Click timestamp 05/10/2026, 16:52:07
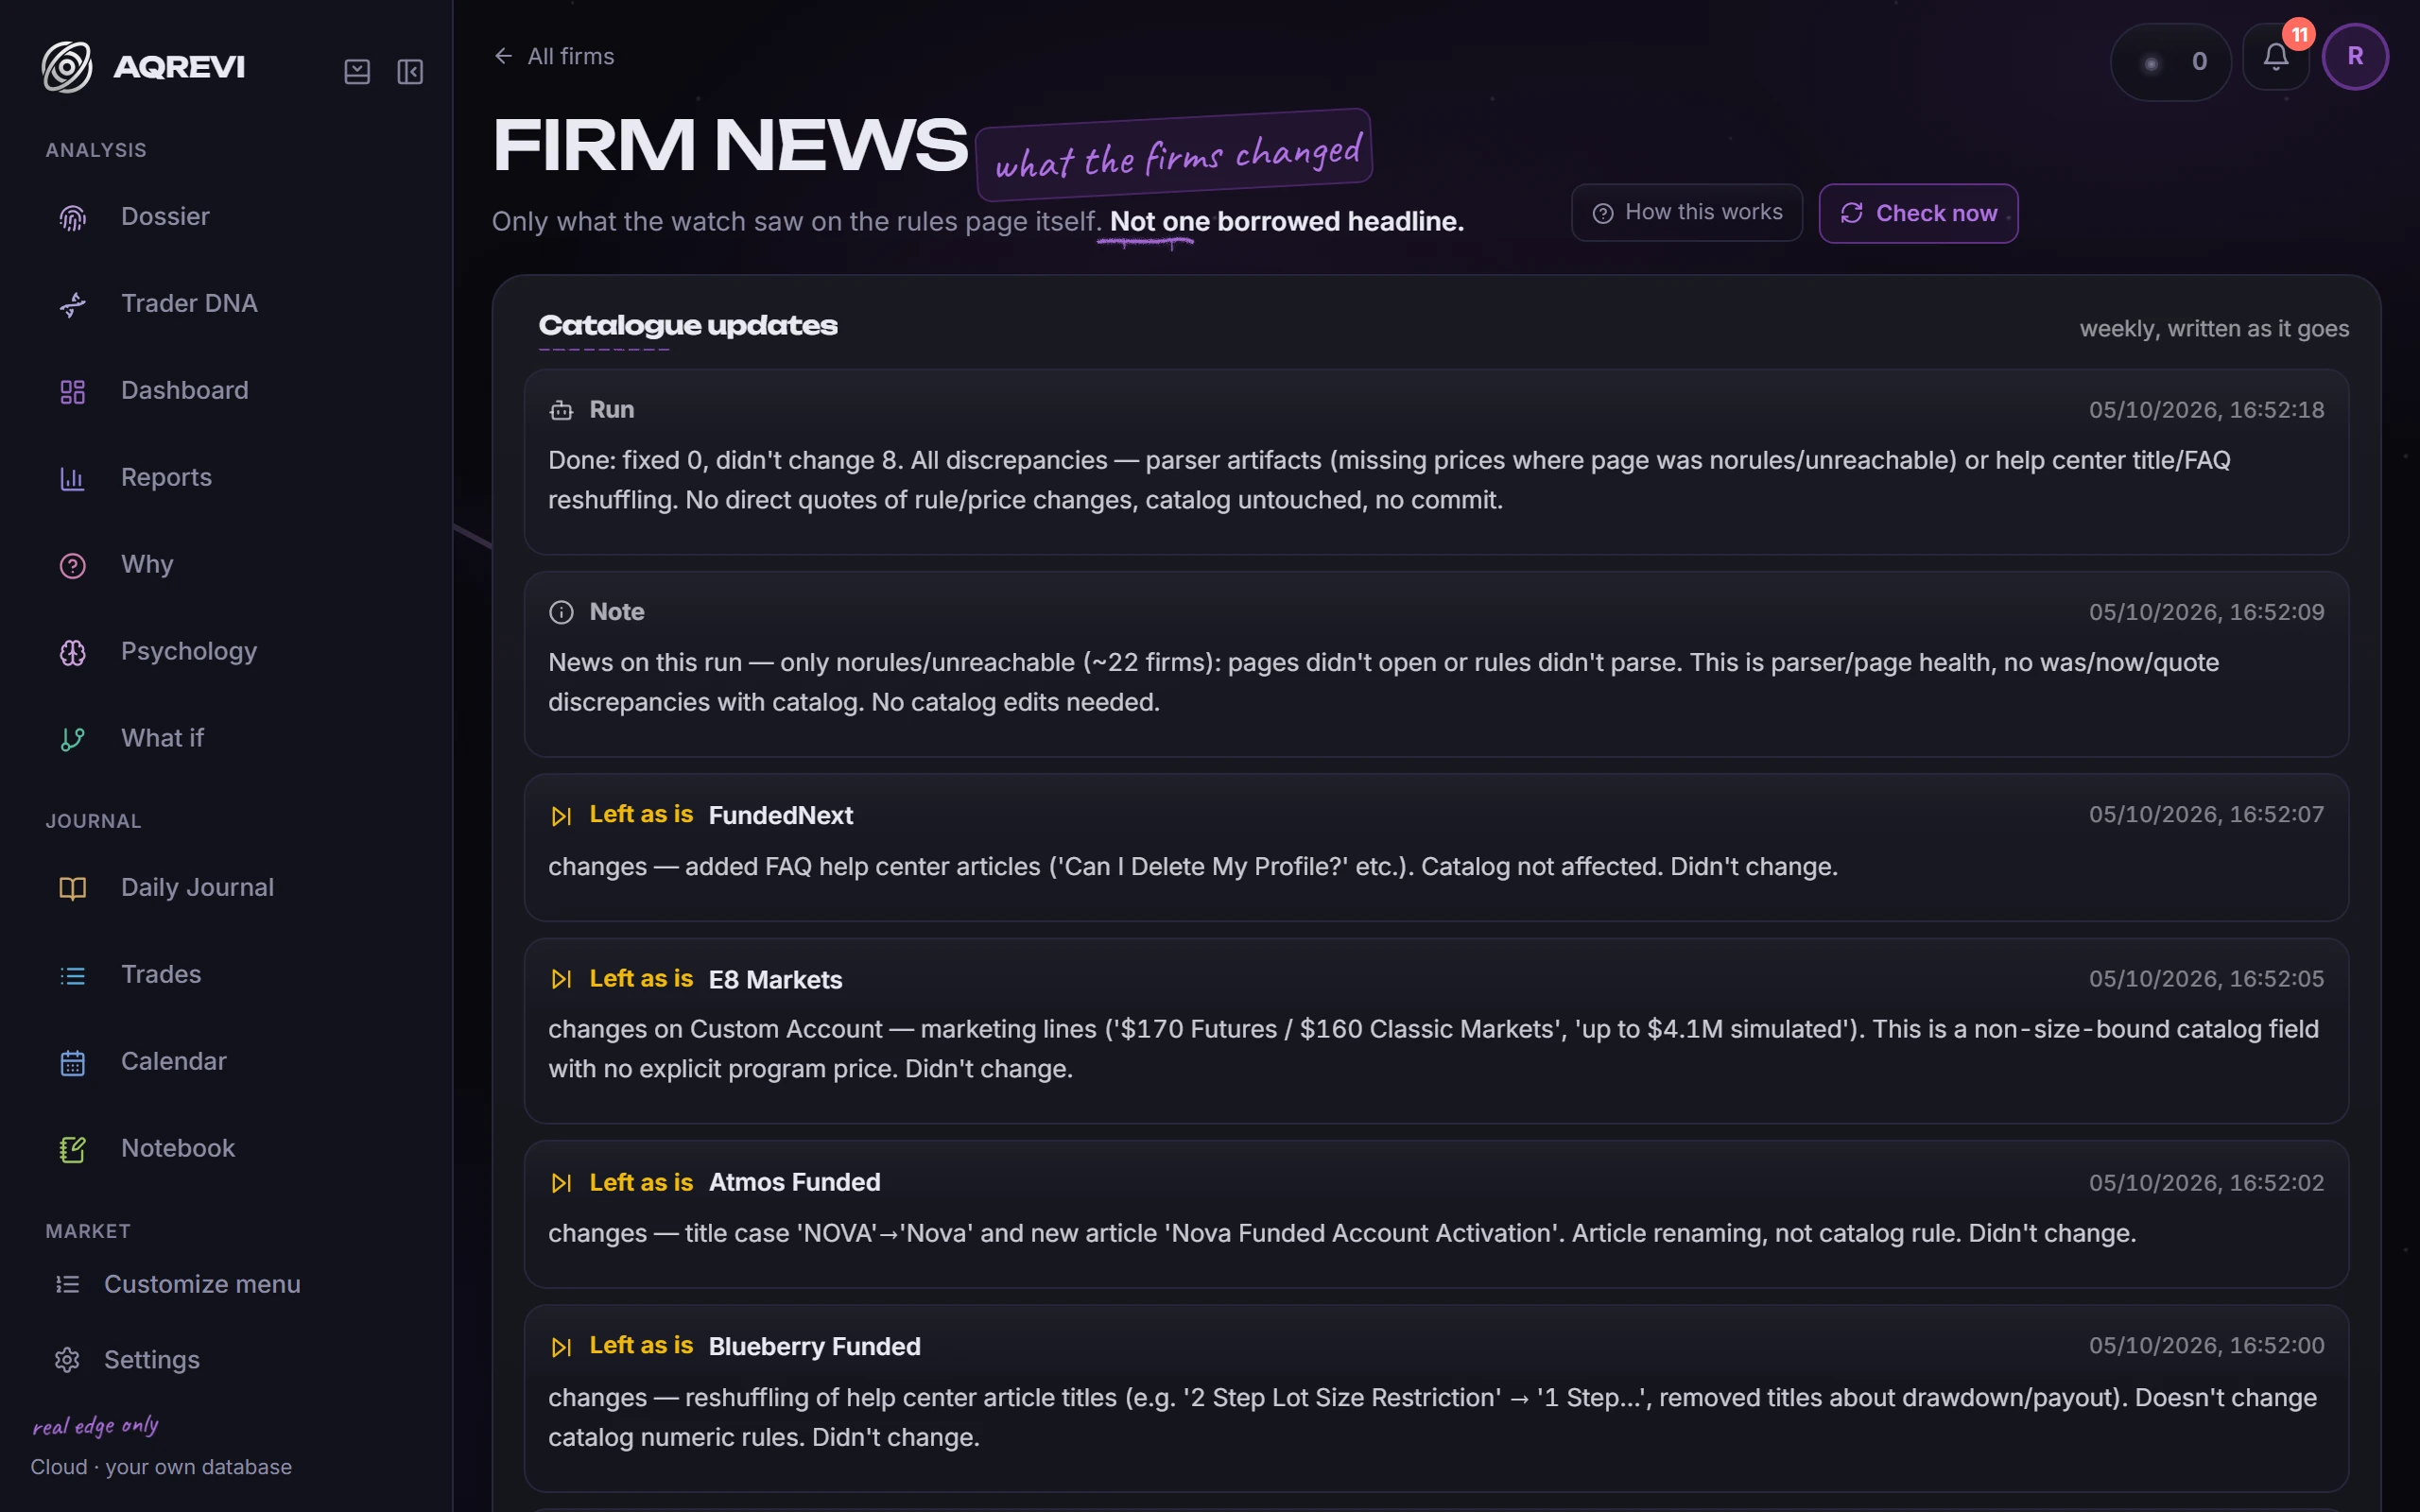This screenshot has width=2420, height=1512. tap(2206, 814)
